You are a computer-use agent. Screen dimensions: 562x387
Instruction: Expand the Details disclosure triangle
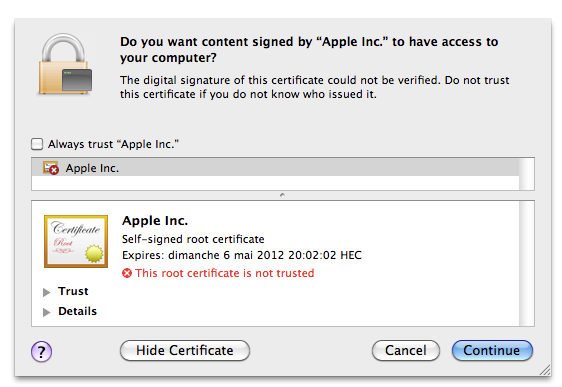[47, 312]
